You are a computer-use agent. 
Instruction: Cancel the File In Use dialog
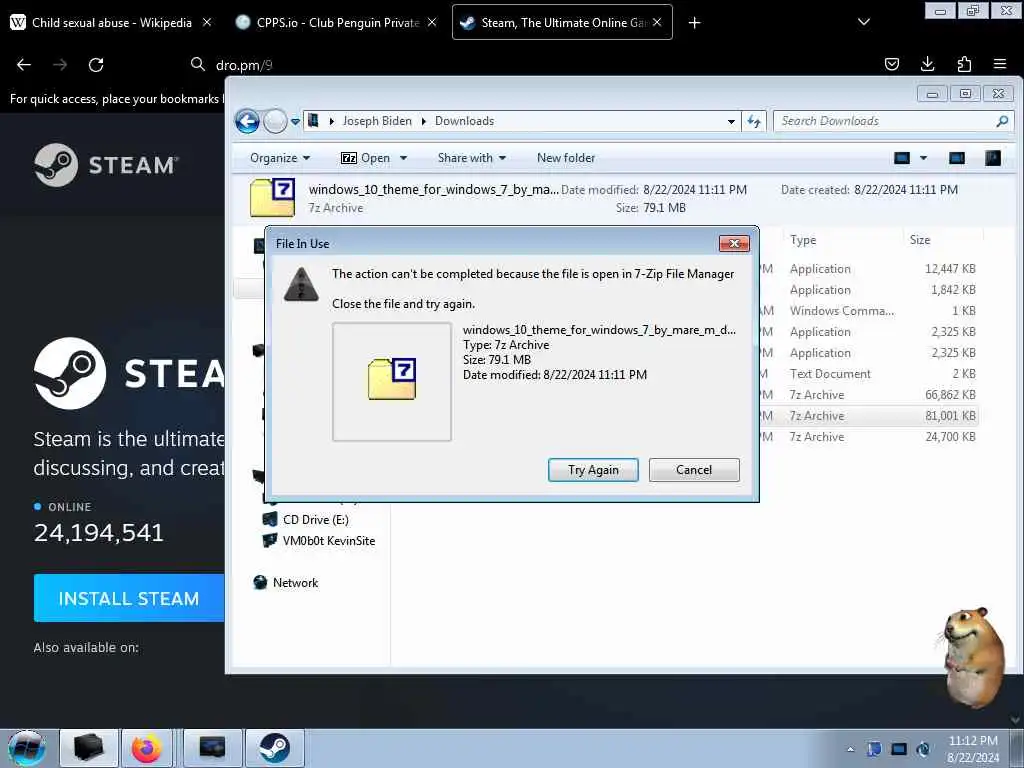click(694, 470)
